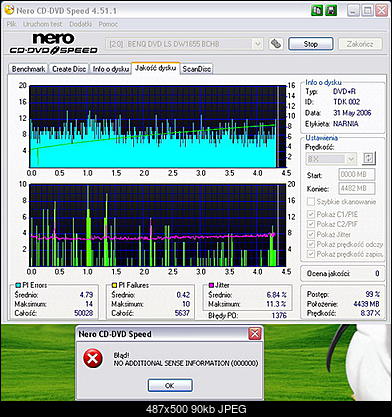Click the 4439 MB Położenie value

click(367, 304)
